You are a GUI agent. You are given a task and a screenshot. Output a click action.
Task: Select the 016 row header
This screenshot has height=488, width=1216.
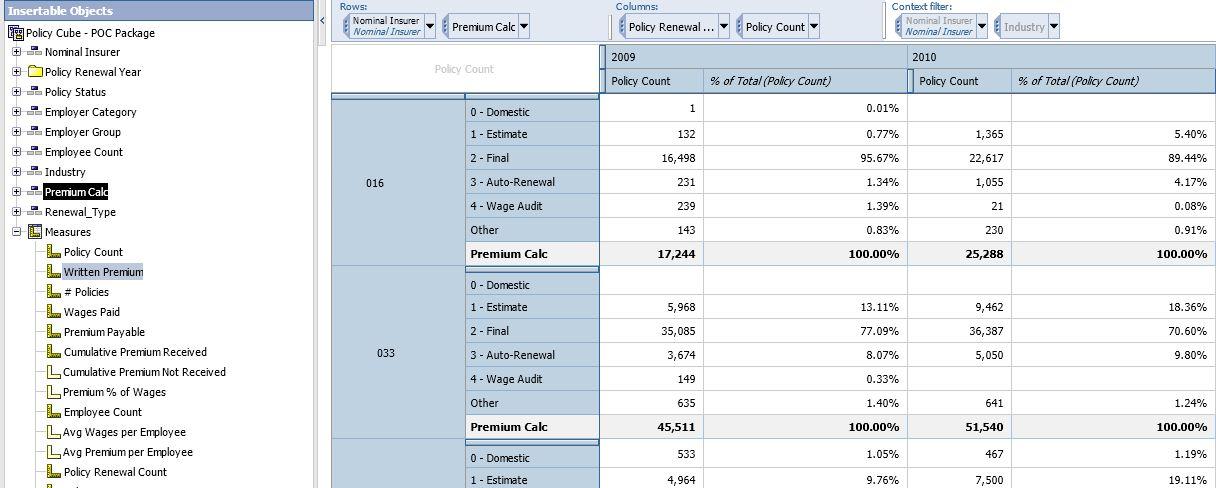374,183
